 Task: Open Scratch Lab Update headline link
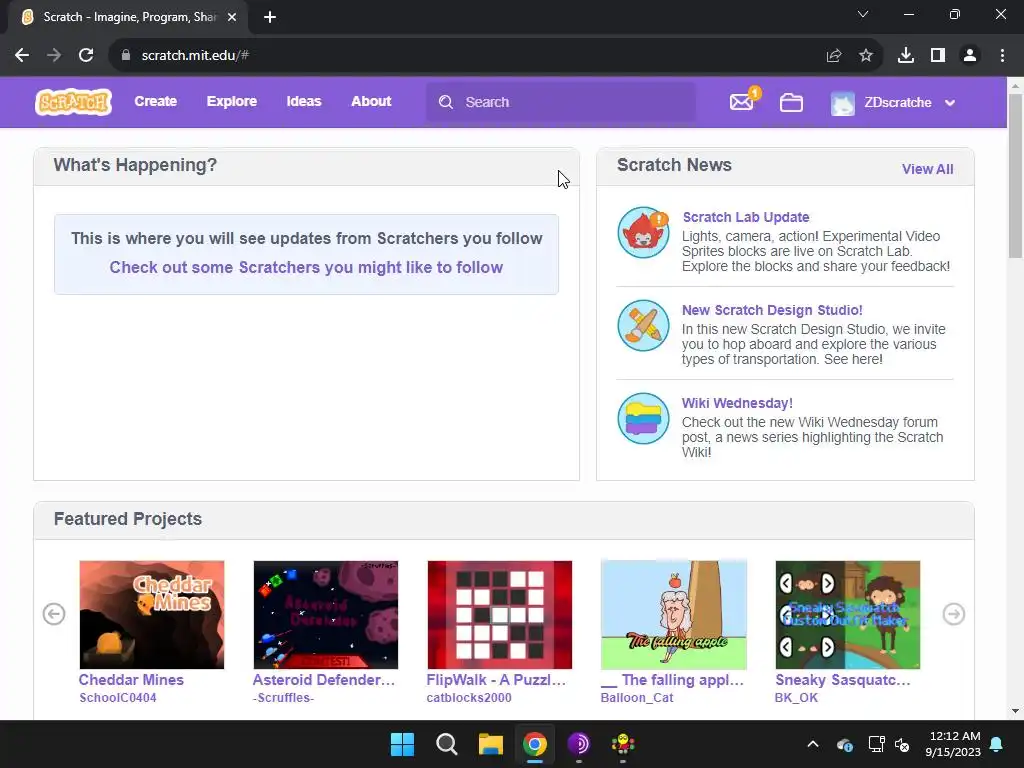coord(746,217)
